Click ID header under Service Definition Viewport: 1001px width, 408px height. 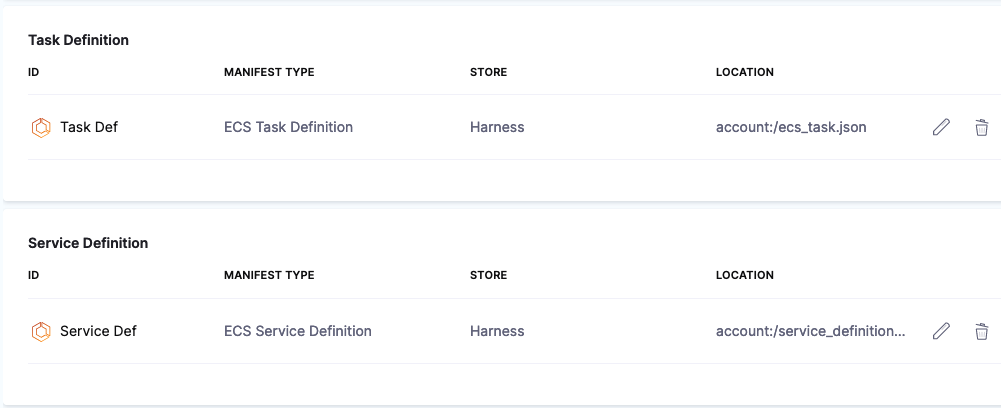pyautogui.click(x=34, y=275)
